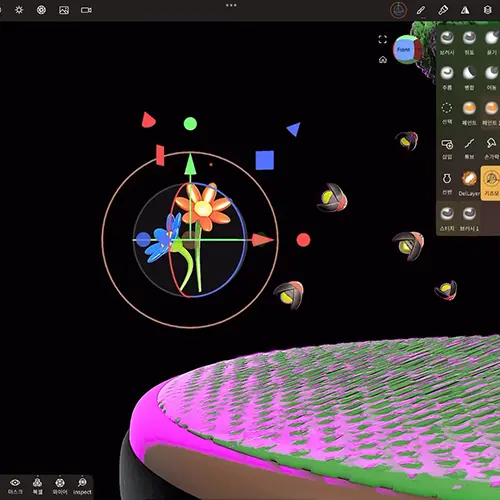
Task: Toggle the 마스크 eye visibility
Action: click(x=15, y=486)
